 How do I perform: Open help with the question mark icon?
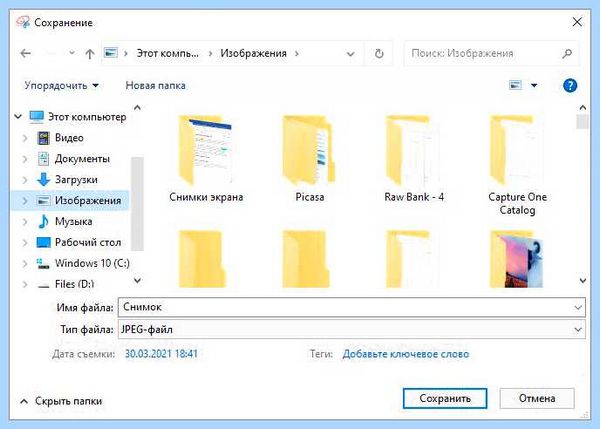click(x=570, y=85)
